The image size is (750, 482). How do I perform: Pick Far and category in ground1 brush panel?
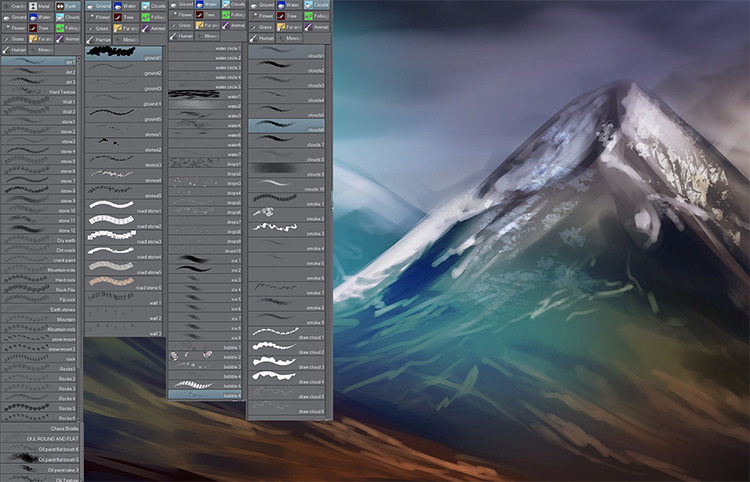[125, 28]
